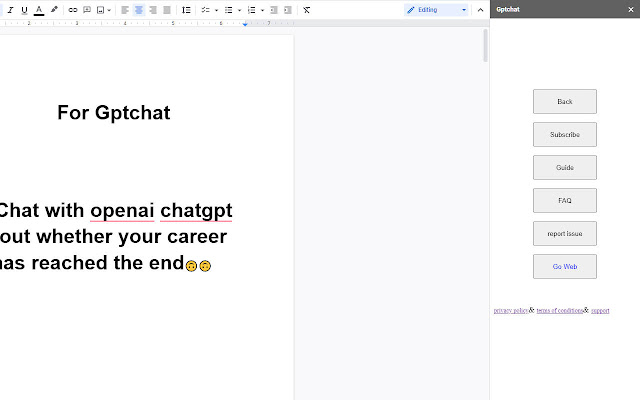Viewport: 640px width, 400px height.
Task: Open the terms of conditions link
Action: click(x=560, y=311)
